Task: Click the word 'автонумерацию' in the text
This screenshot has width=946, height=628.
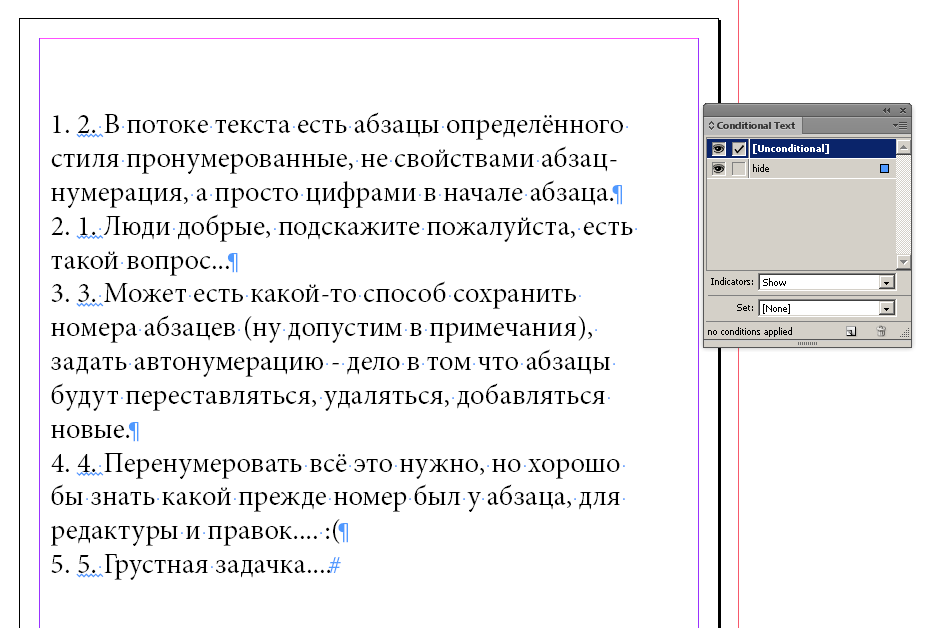Action: (229, 363)
